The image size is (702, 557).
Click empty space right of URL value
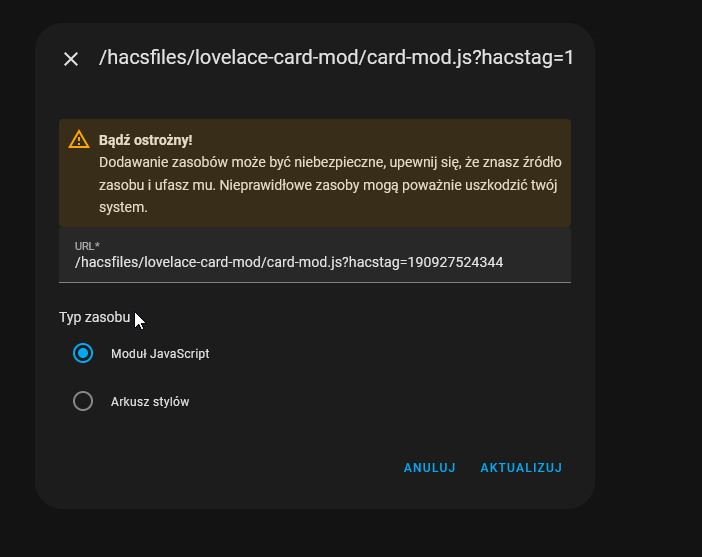[536, 262]
